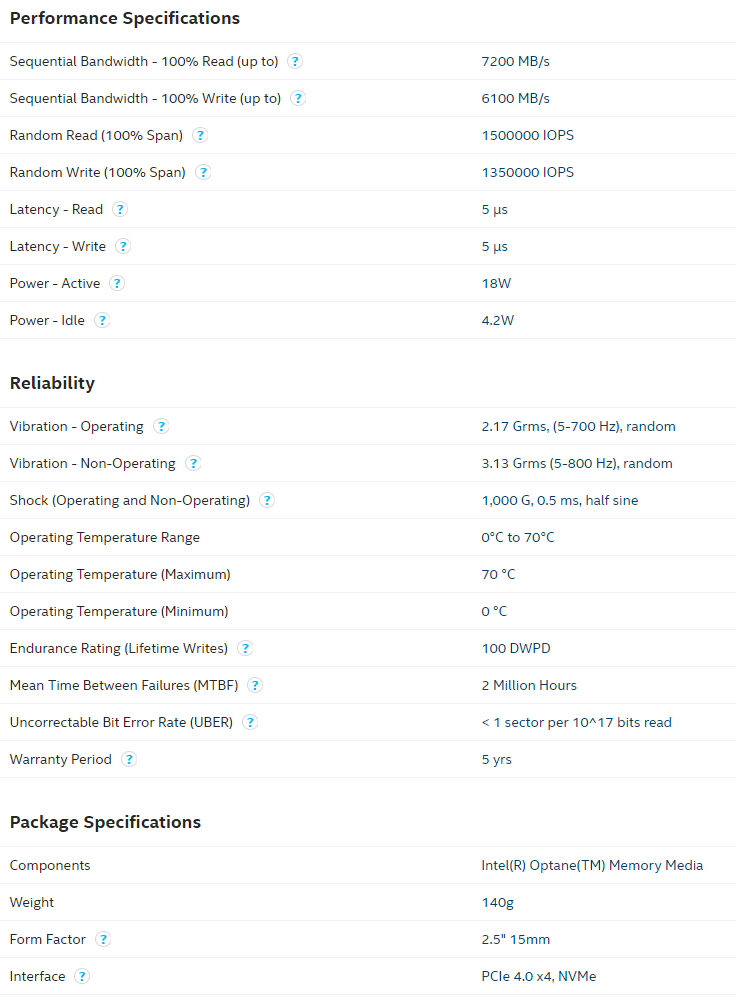Click the Package Specifications heading
This screenshot has height=1002, width=736.
105,822
